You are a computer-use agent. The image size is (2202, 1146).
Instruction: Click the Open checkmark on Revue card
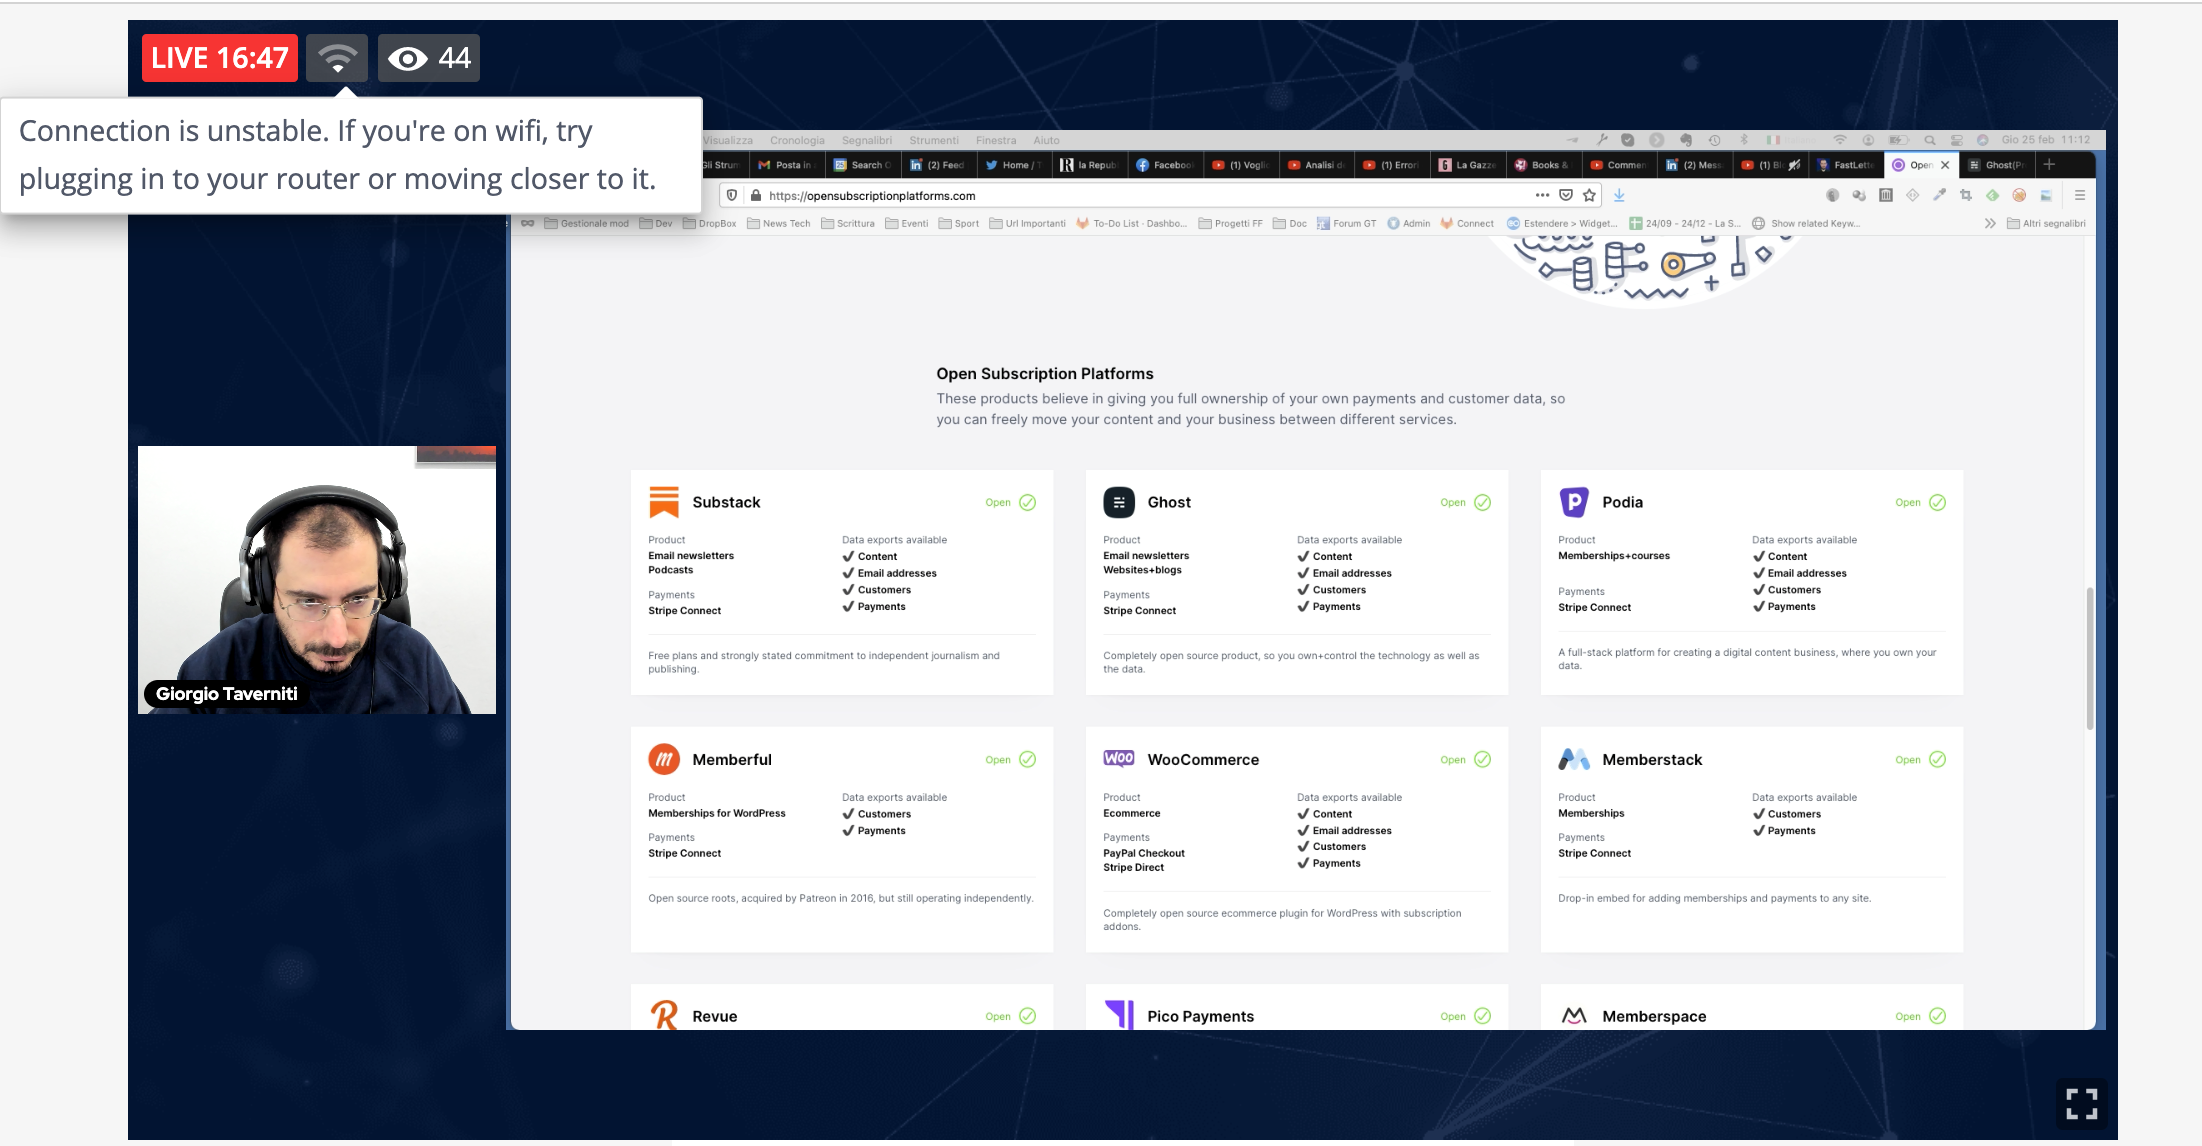click(1027, 1016)
